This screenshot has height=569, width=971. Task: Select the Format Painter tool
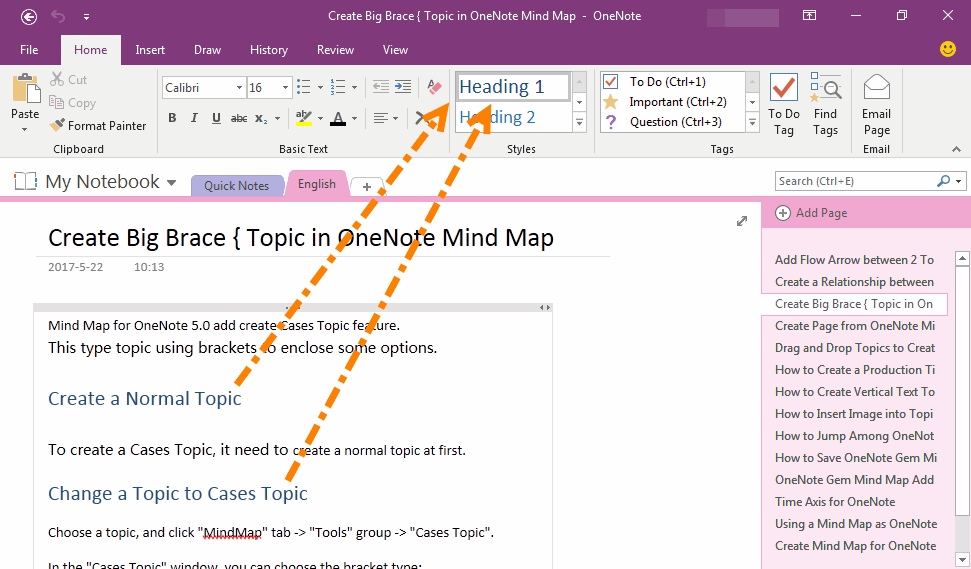pos(98,126)
